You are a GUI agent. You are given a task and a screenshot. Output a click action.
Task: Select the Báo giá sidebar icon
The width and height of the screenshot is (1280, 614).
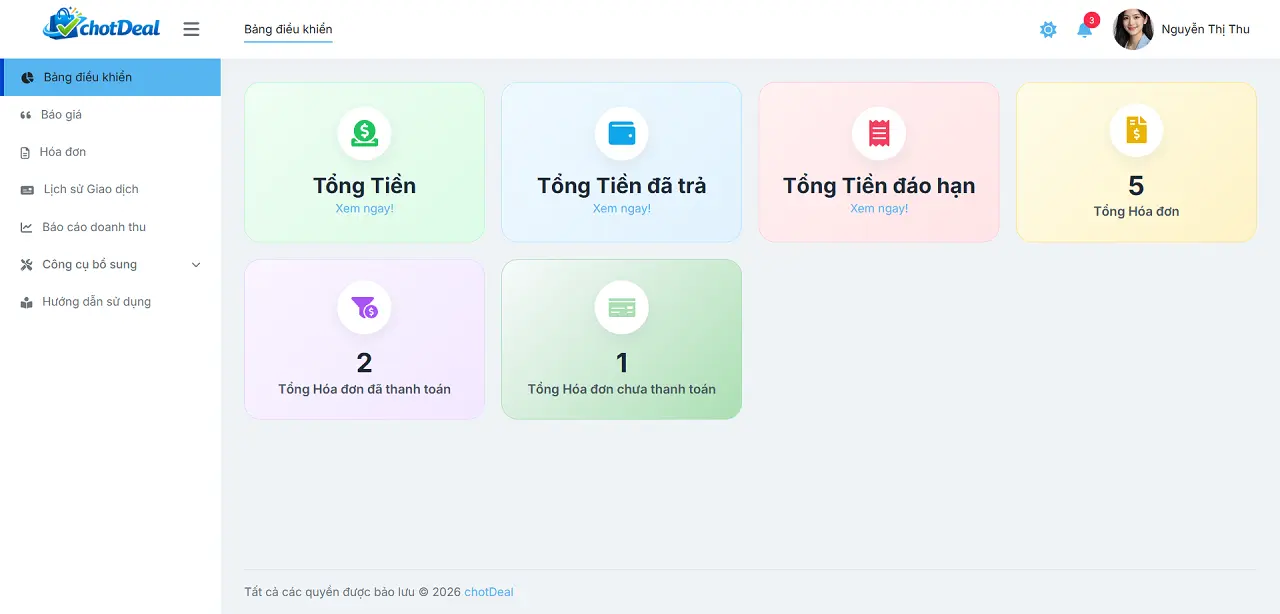[x=25, y=114]
